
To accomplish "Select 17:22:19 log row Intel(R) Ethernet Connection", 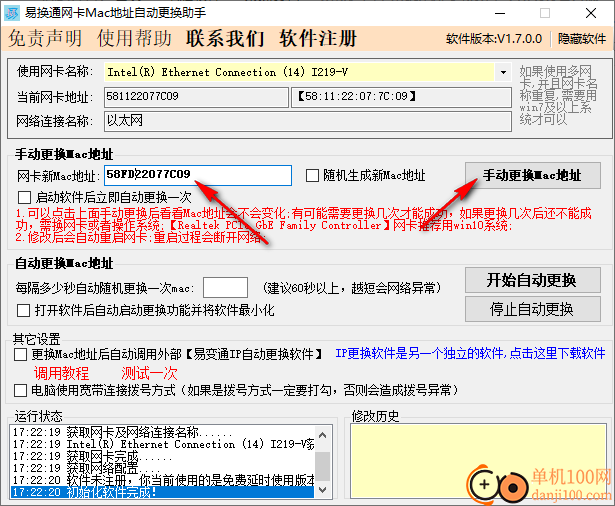I will (163, 444).
